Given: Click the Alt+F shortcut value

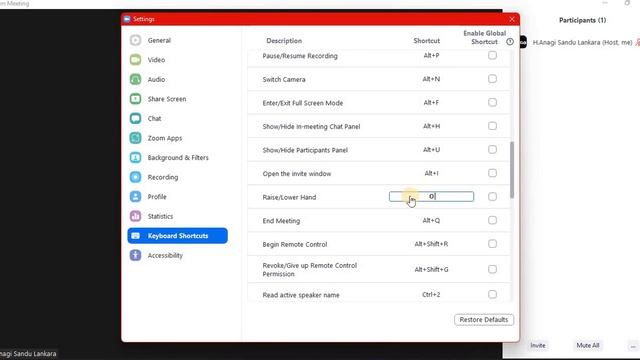Looking at the screenshot, I should pos(431,103).
